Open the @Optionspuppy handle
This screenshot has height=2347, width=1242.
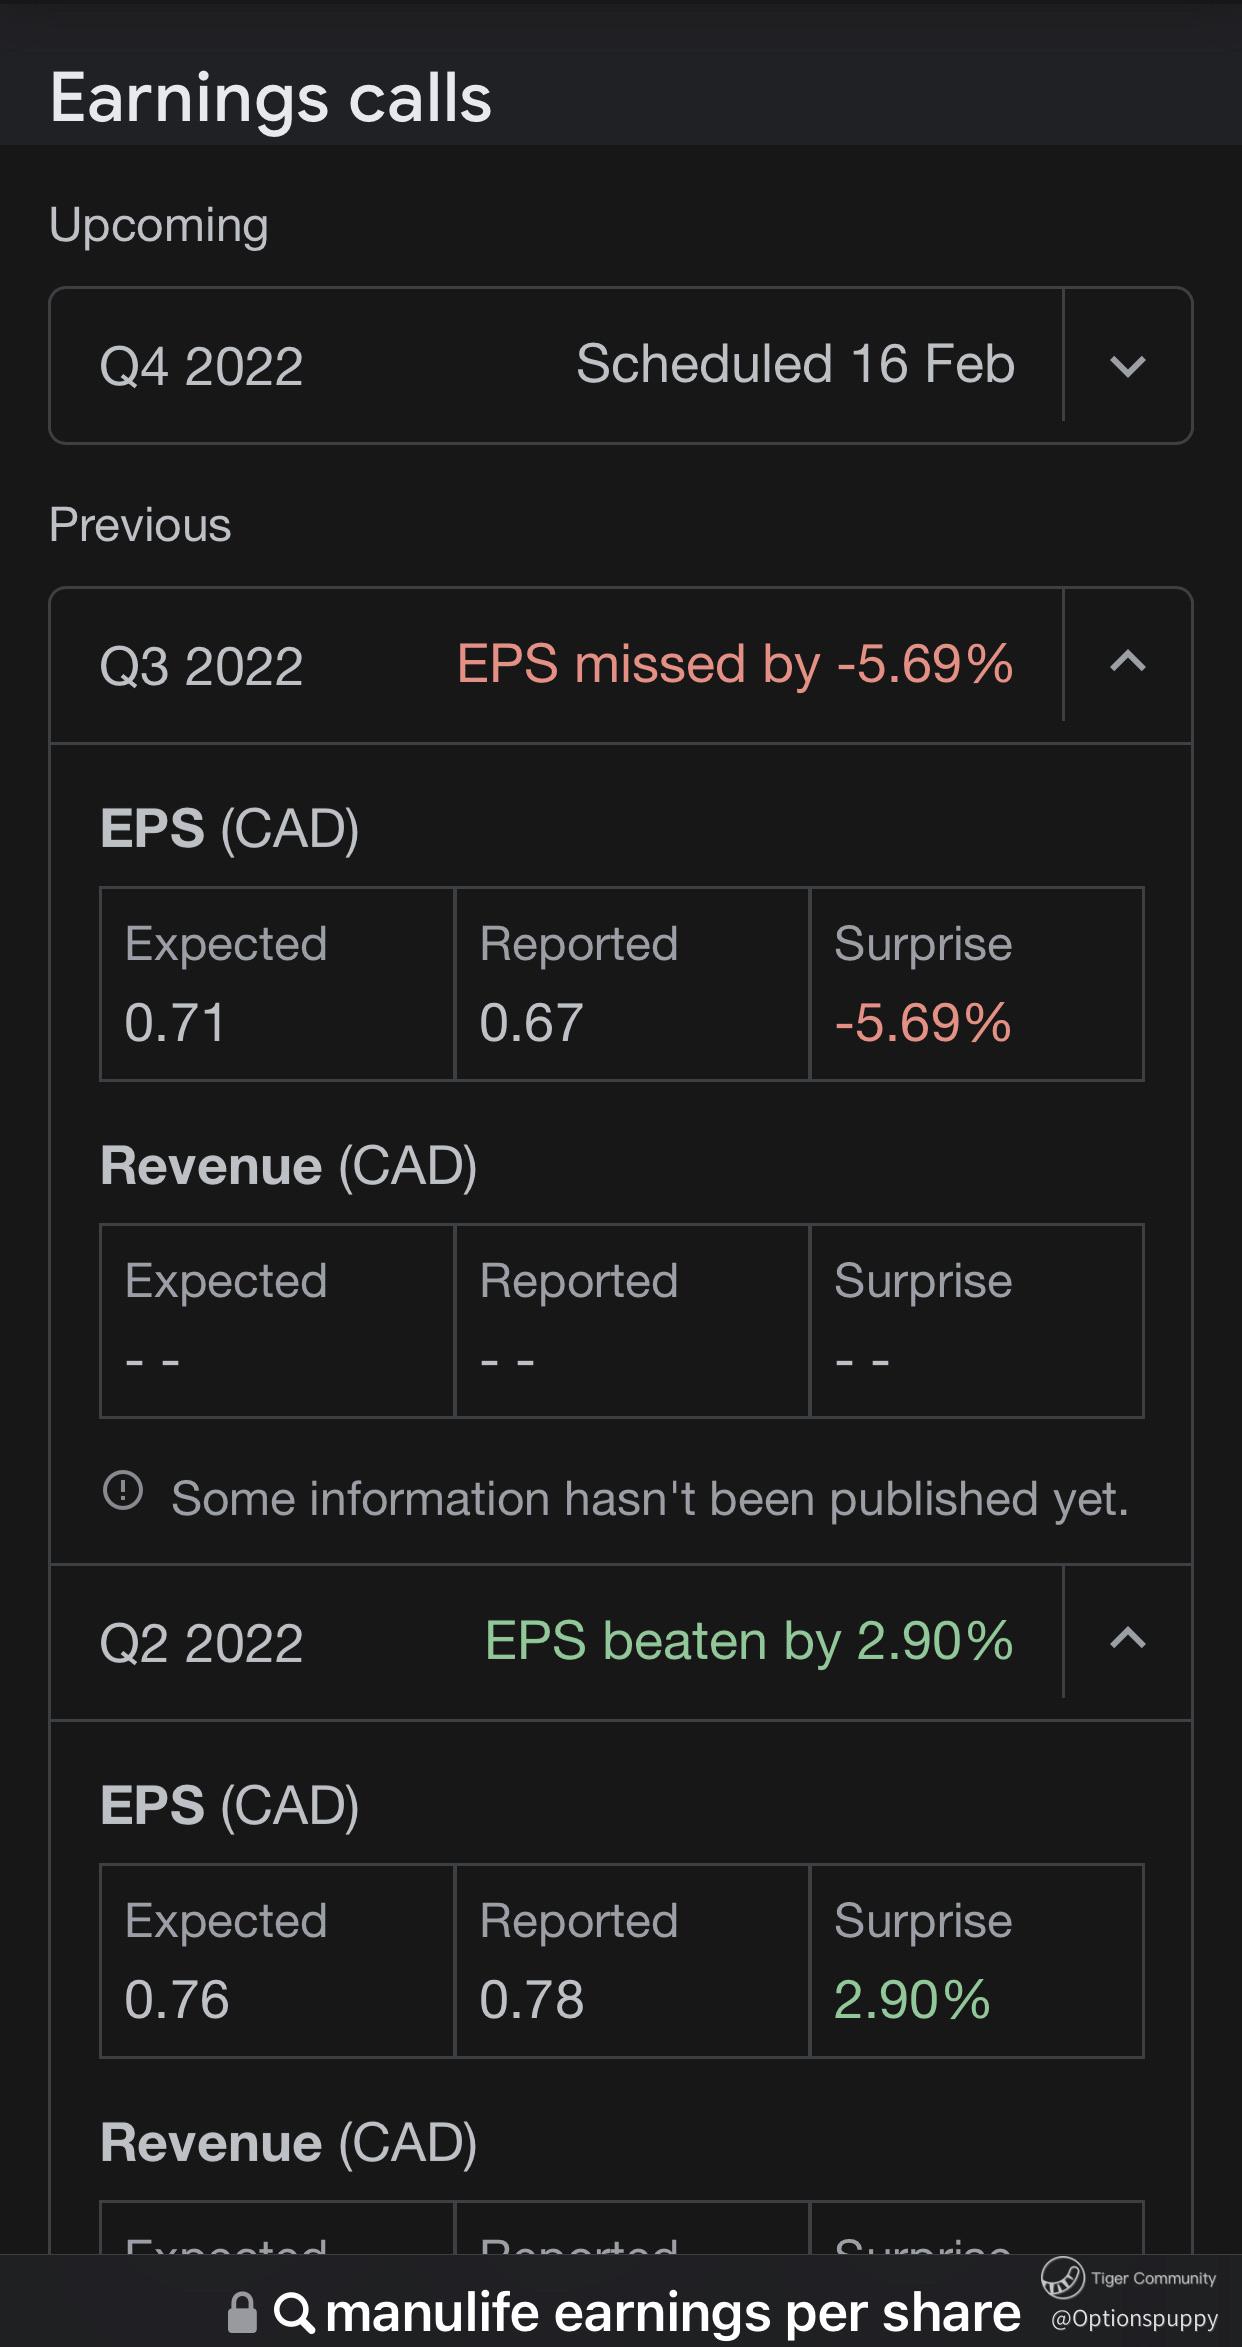click(1134, 2318)
